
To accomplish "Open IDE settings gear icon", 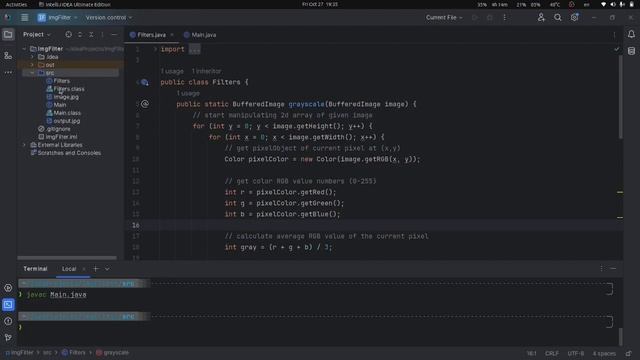I will click(x=574, y=18).
